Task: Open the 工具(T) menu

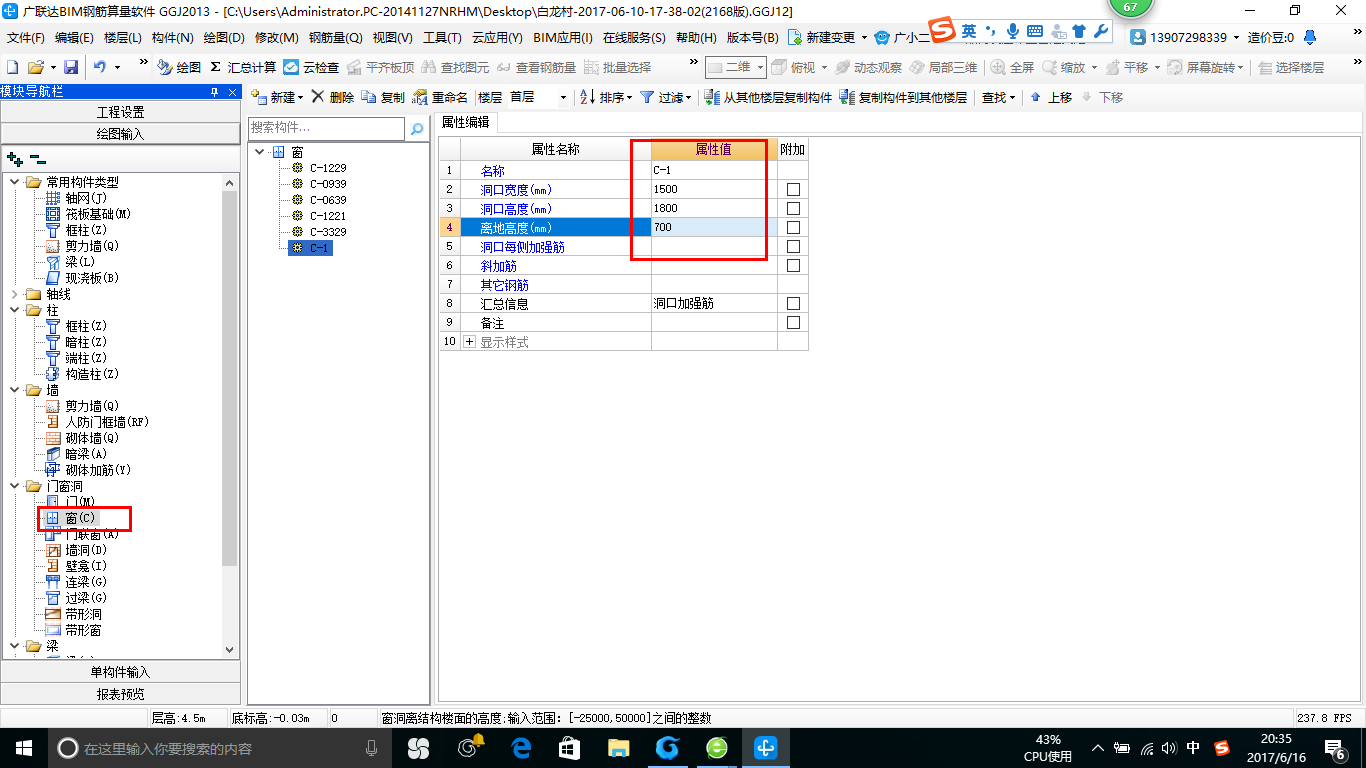Action: click(x=442, y=37)
